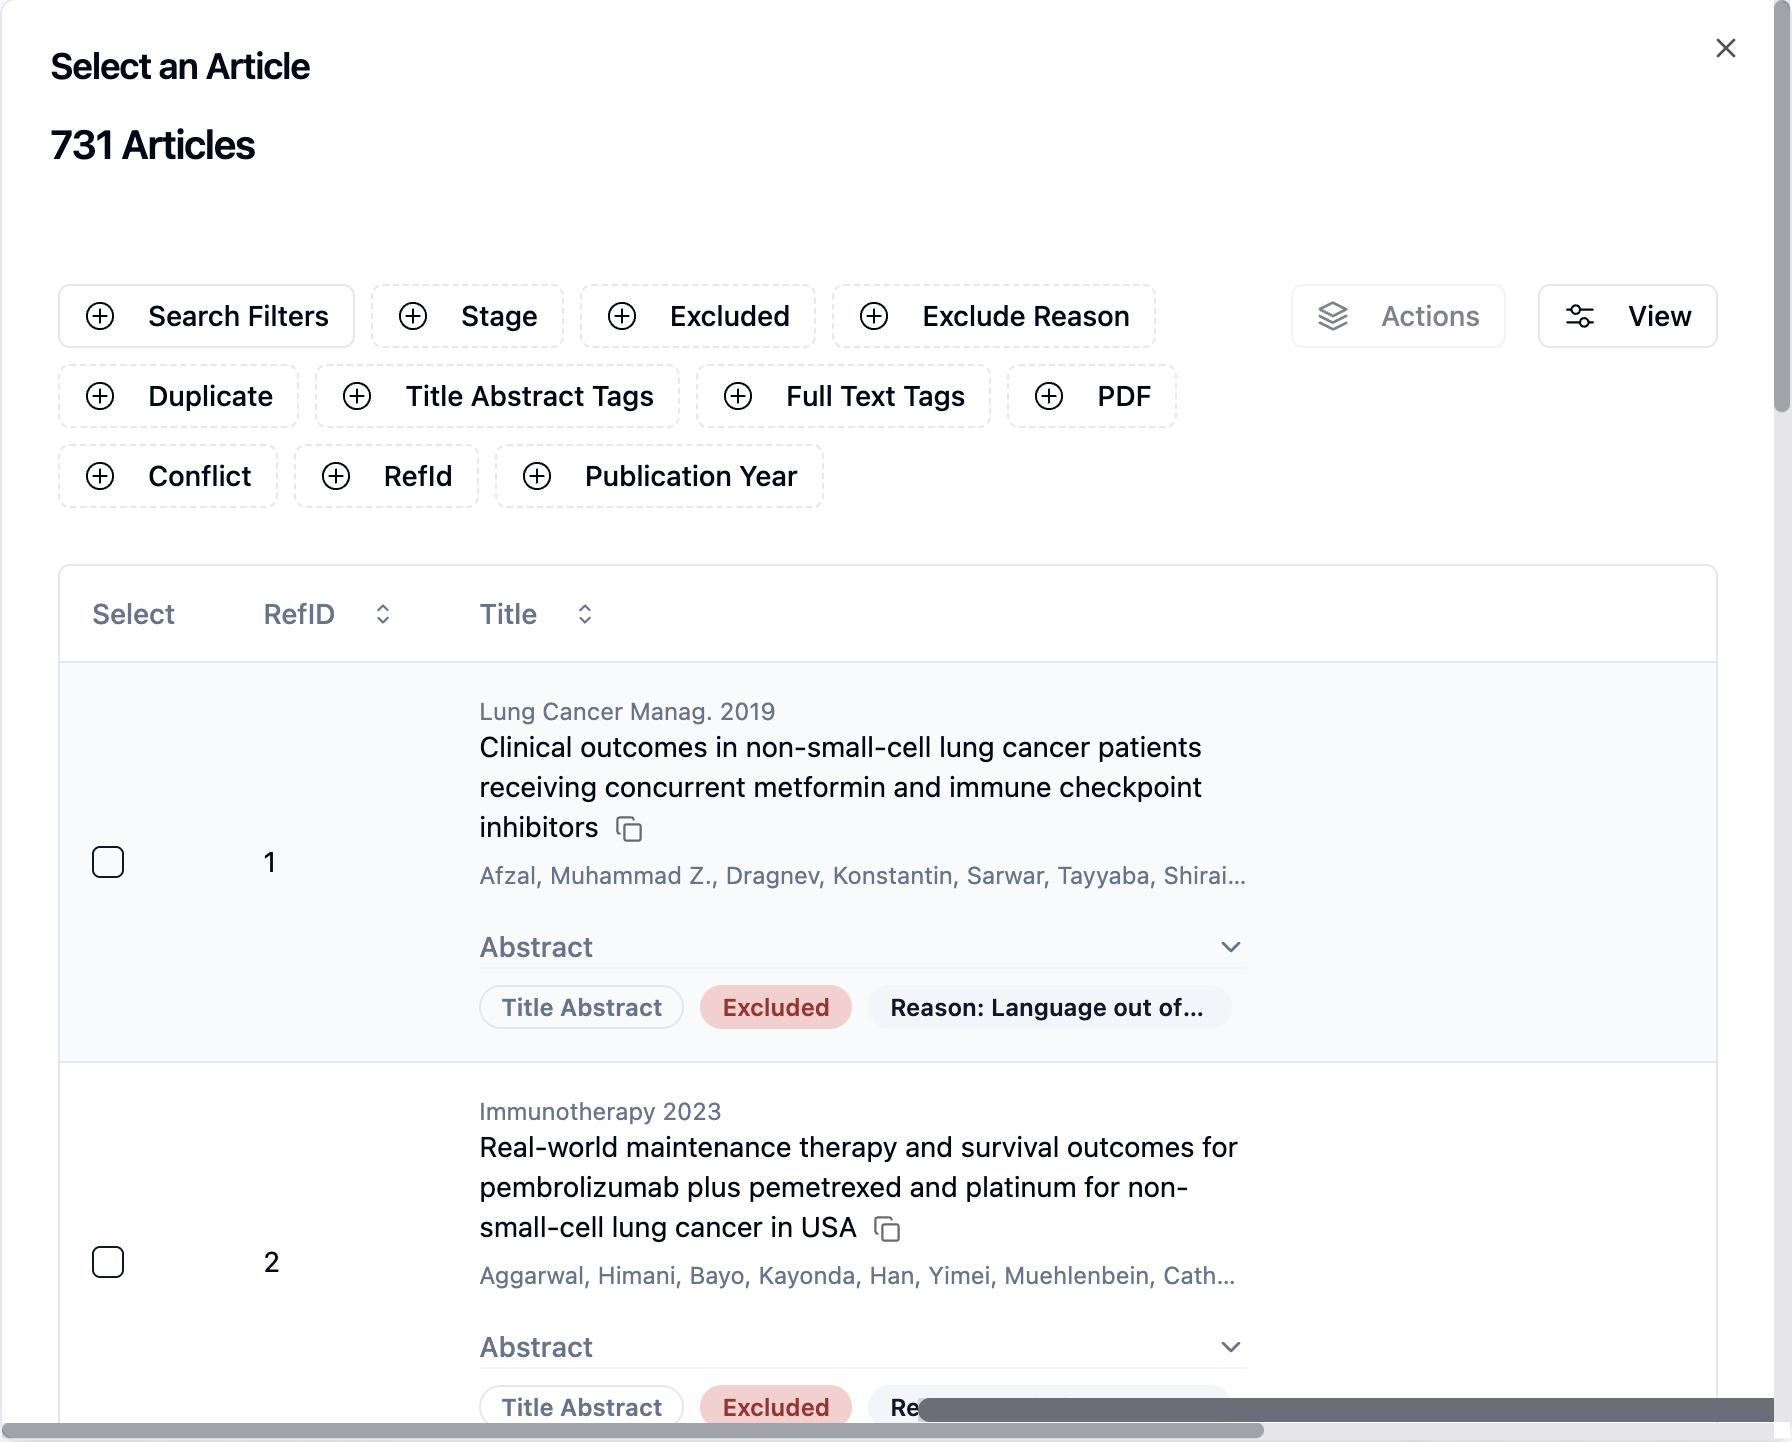The width and height of the screenshot is (1792, 1442).
Task: Open the Publication Year filter
Action: click(659, 476)
